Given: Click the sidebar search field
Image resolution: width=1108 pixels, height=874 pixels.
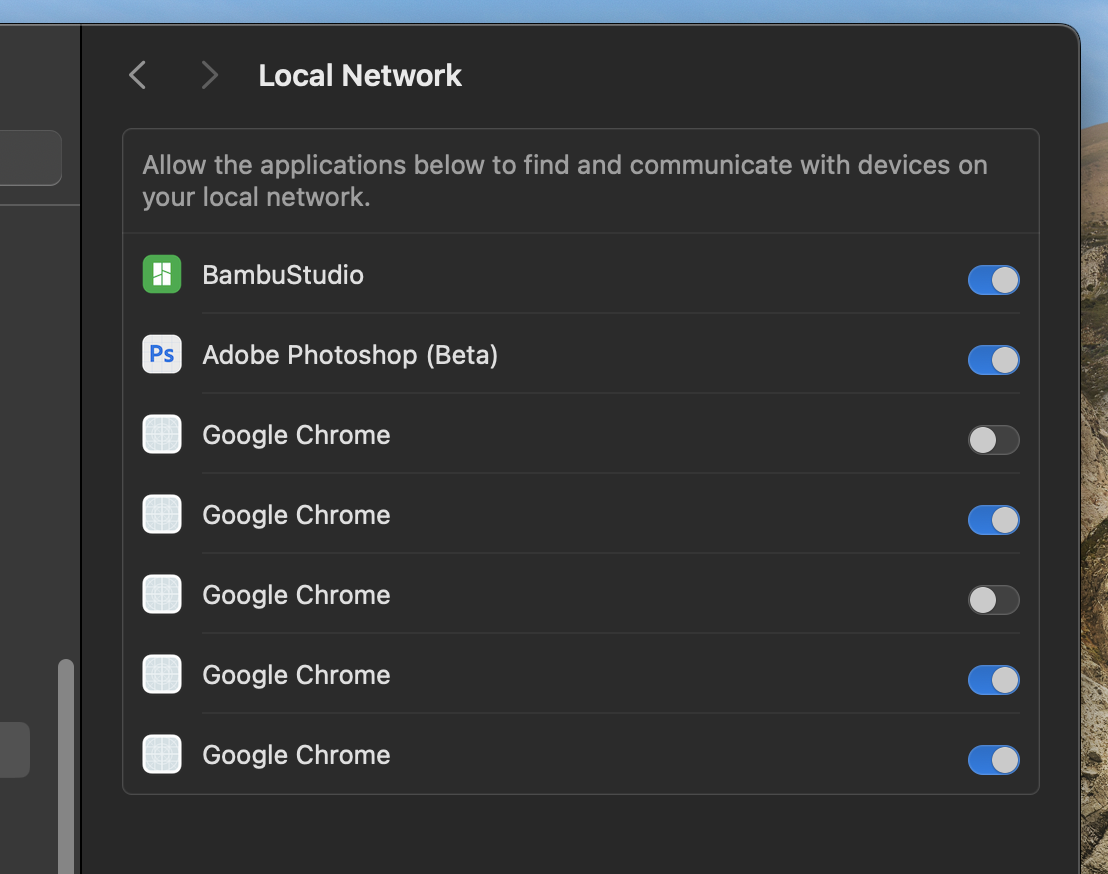Looking at the screenshot, I should point(30,158).
